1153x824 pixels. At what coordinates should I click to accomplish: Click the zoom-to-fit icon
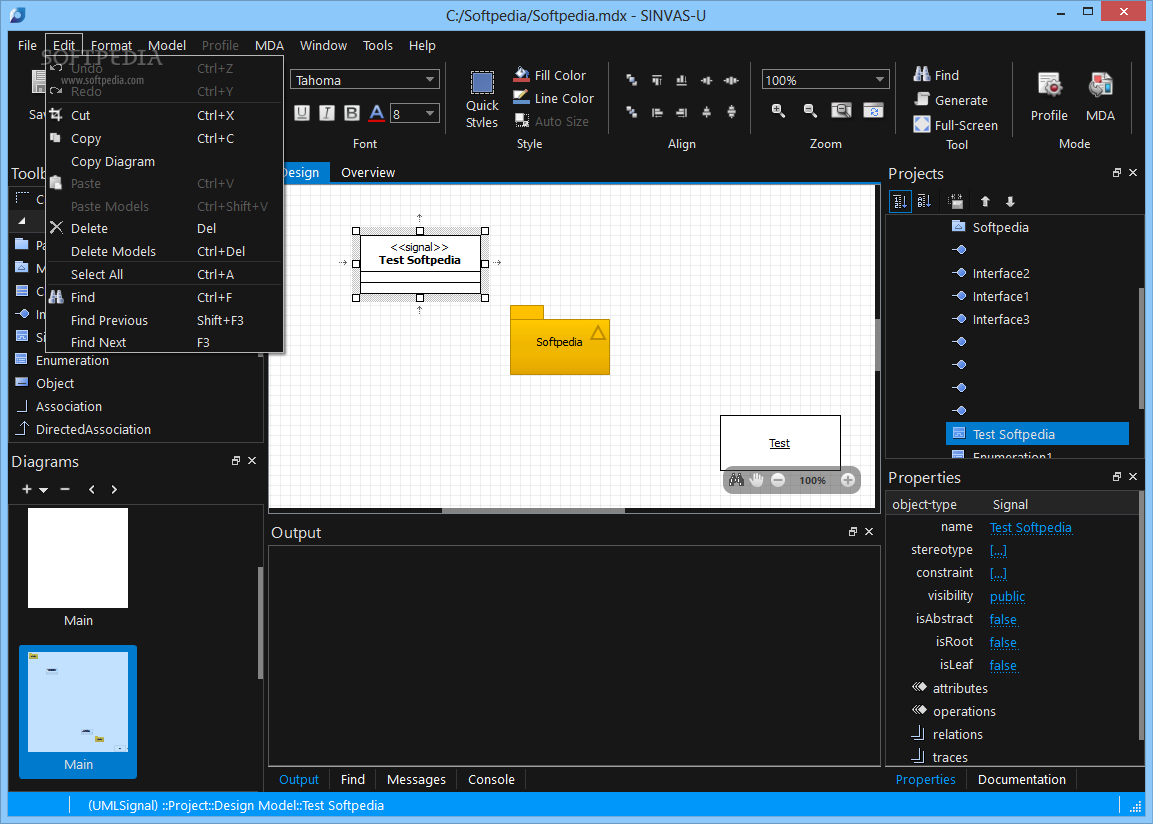pyautogui.click(x=841, y=110)
